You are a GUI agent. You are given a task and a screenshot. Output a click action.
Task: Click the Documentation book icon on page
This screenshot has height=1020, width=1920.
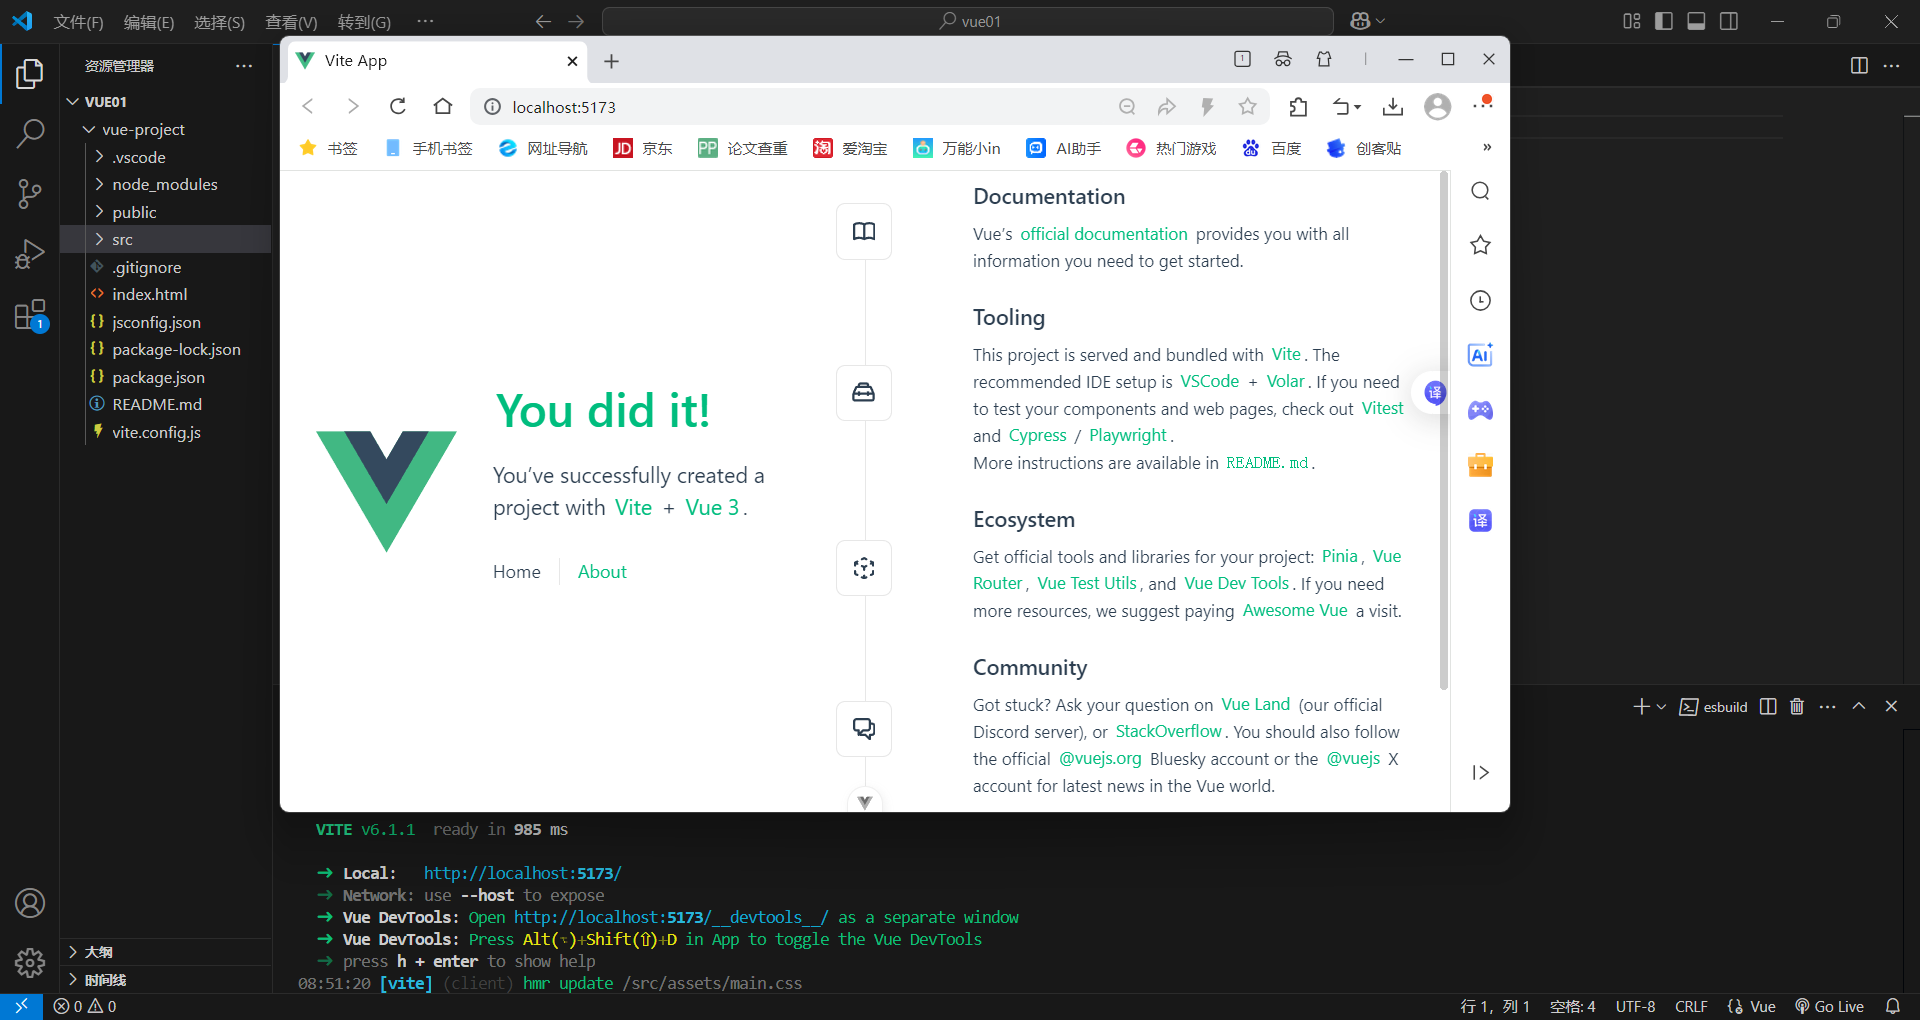click(864, 232)
